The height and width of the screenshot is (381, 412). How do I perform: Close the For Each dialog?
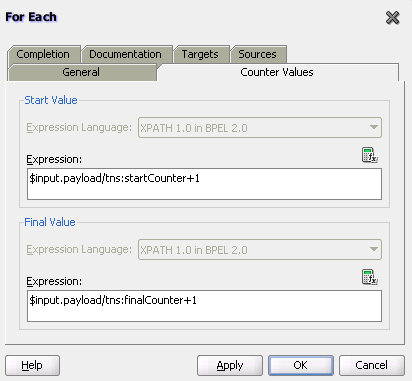pos(392,18)
